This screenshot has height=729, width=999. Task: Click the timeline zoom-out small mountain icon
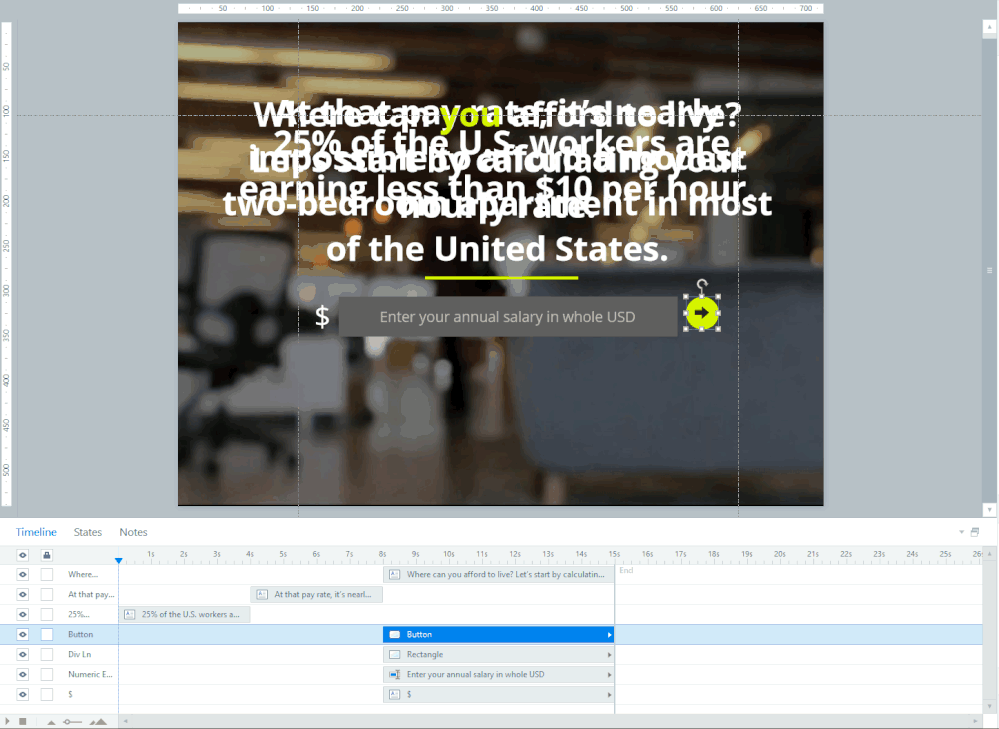[51, 721]
